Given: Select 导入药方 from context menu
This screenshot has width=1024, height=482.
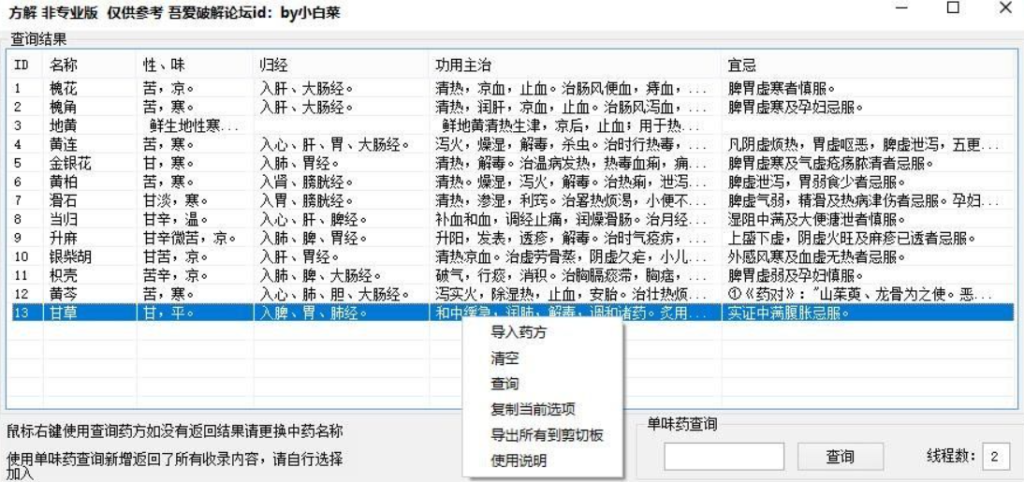Looking at the screenshot, I should (517, 331).
